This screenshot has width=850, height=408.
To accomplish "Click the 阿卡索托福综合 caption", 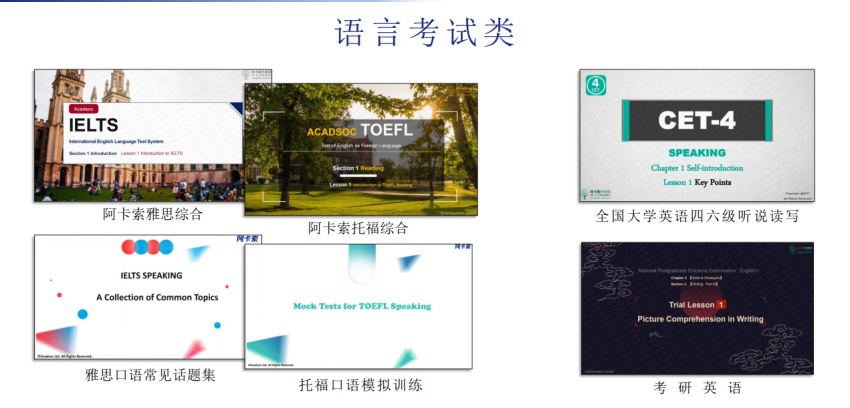I will (358, 228).
